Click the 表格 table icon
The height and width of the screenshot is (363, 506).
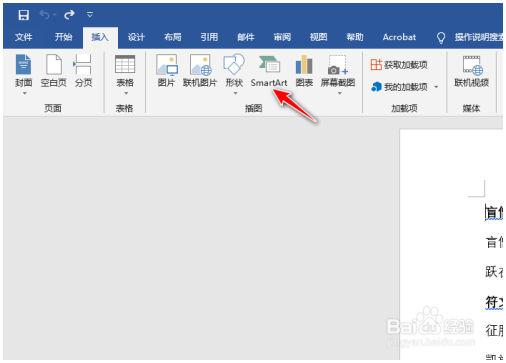125,64
